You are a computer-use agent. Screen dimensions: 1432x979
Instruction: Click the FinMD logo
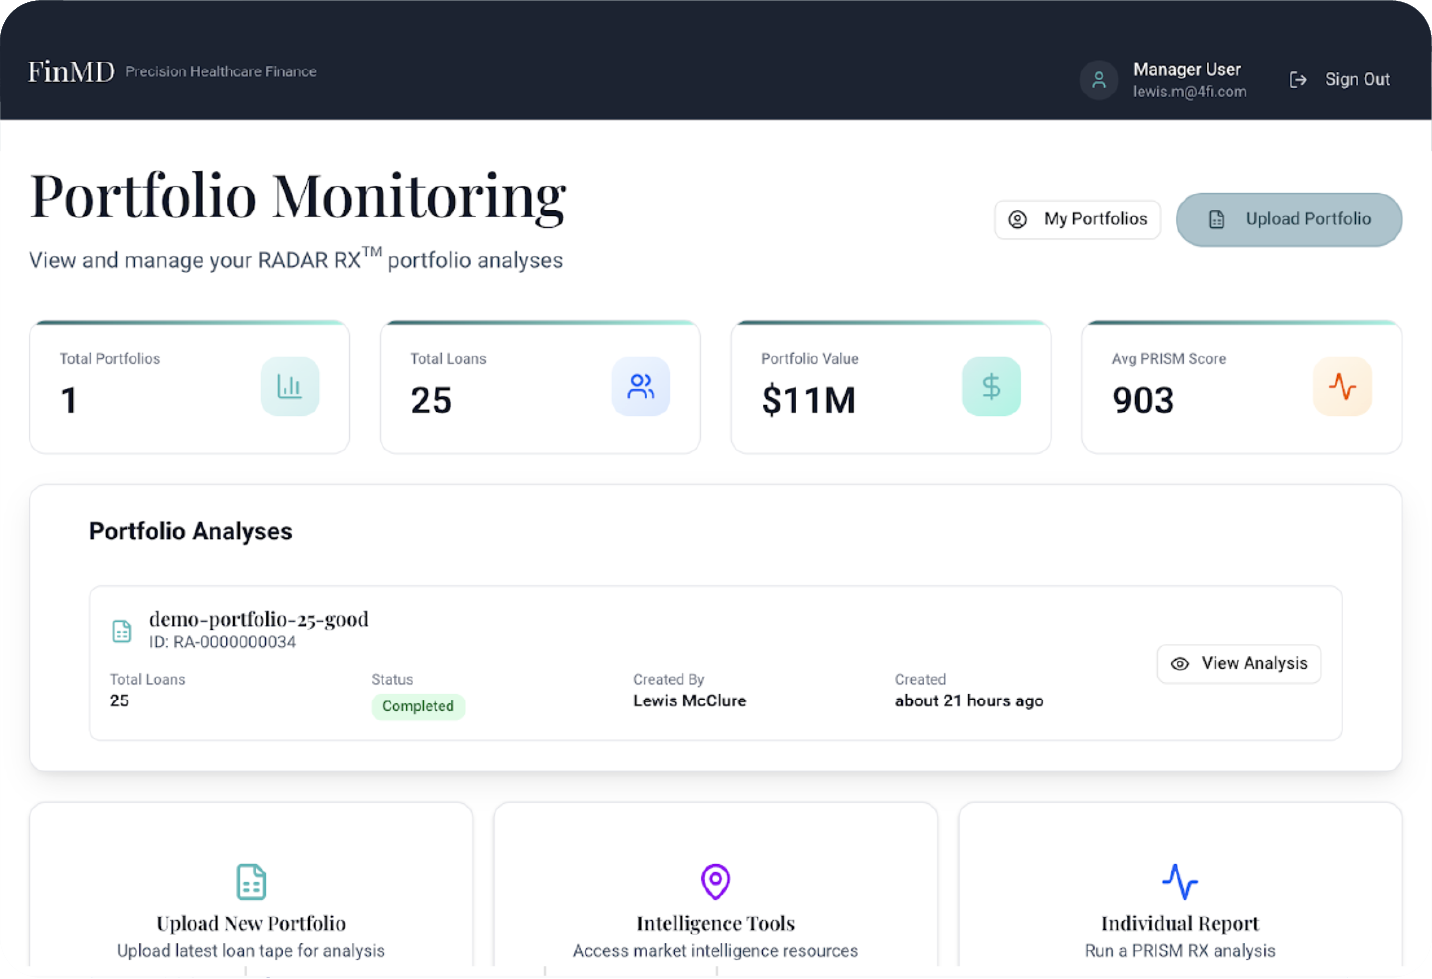point(71,72)
